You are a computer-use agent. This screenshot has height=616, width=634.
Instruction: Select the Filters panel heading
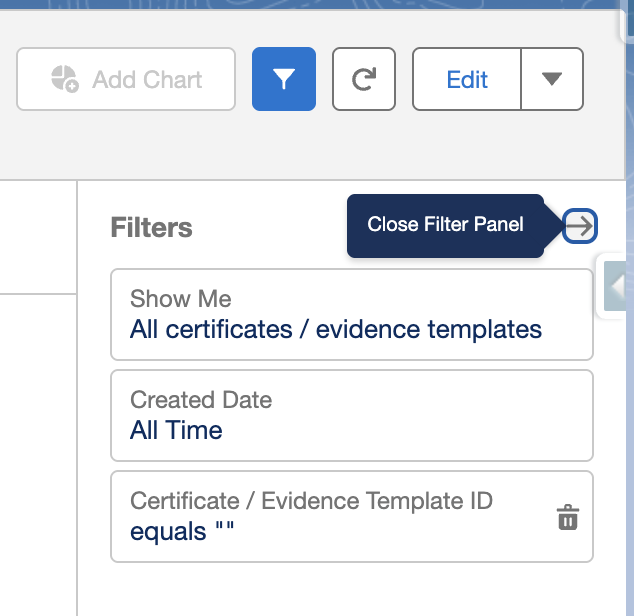pos(152,227)
